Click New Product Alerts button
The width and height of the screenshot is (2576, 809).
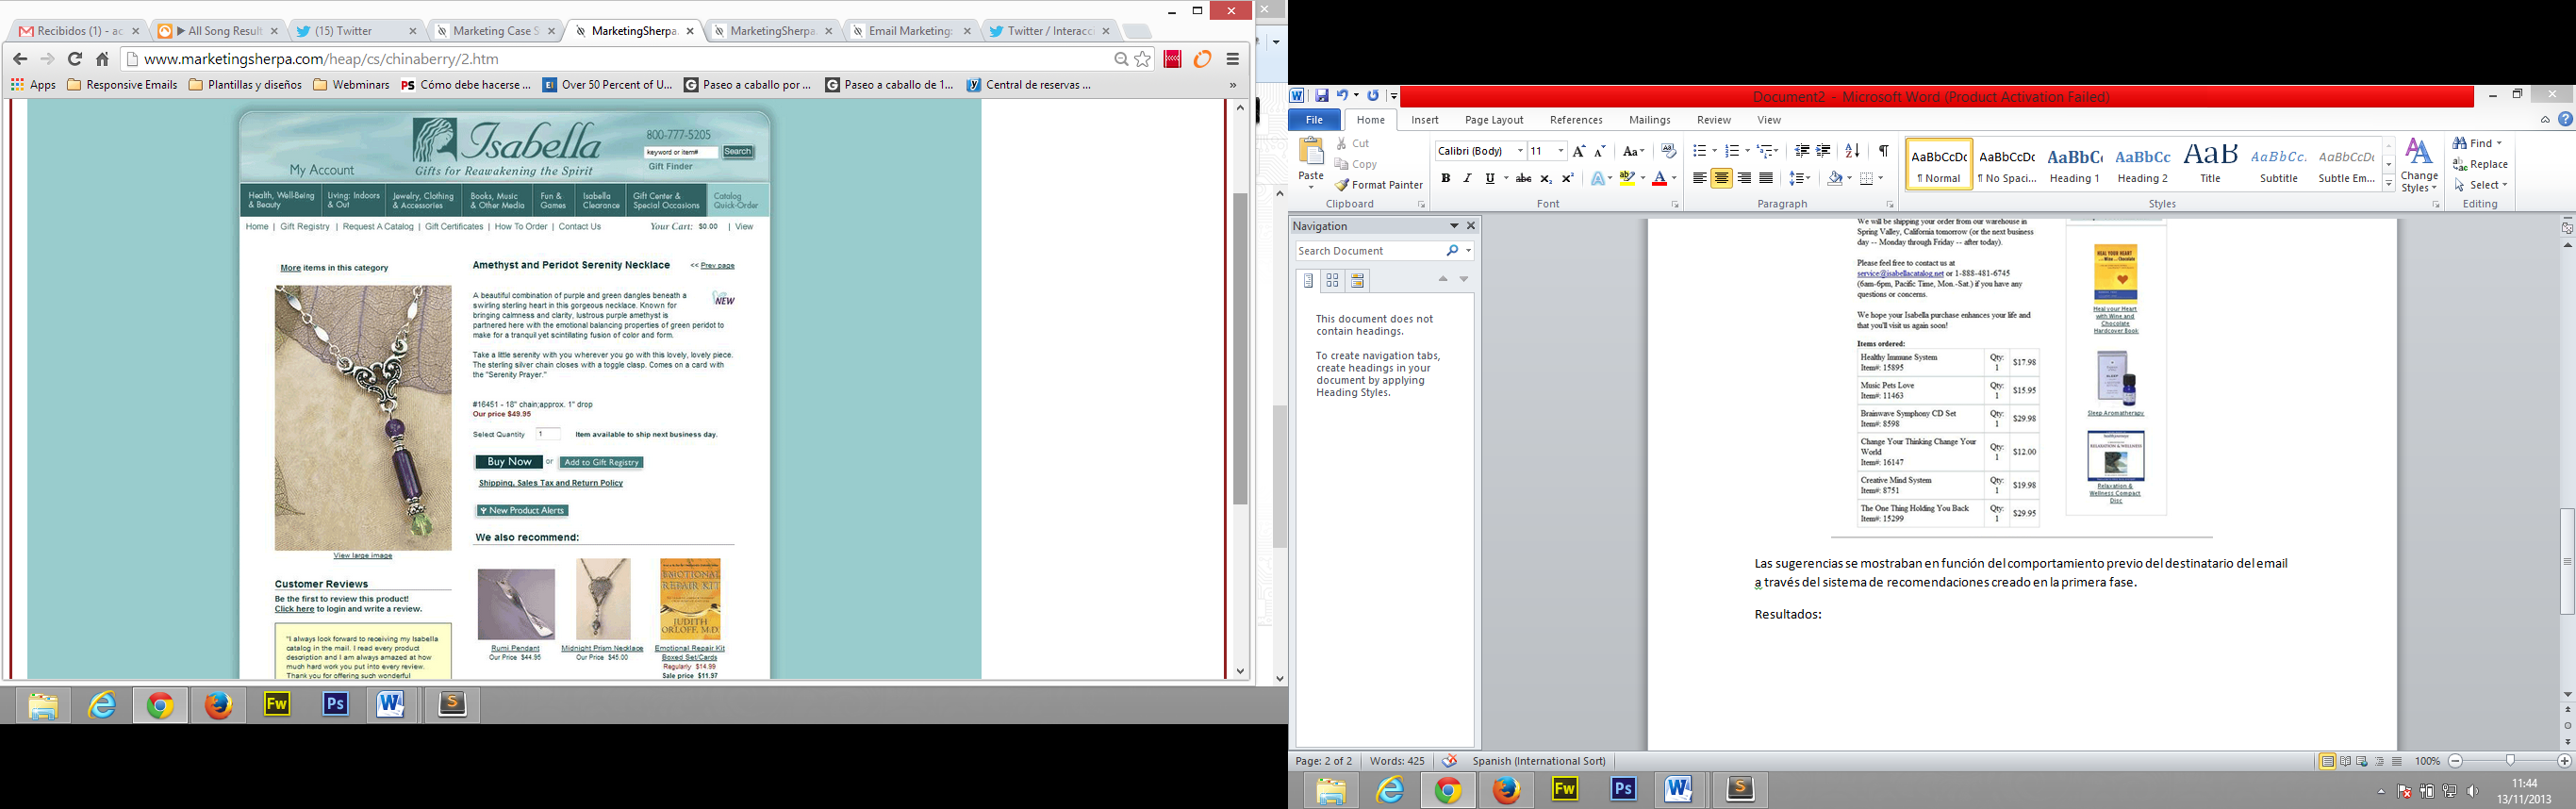pos(522,511)
